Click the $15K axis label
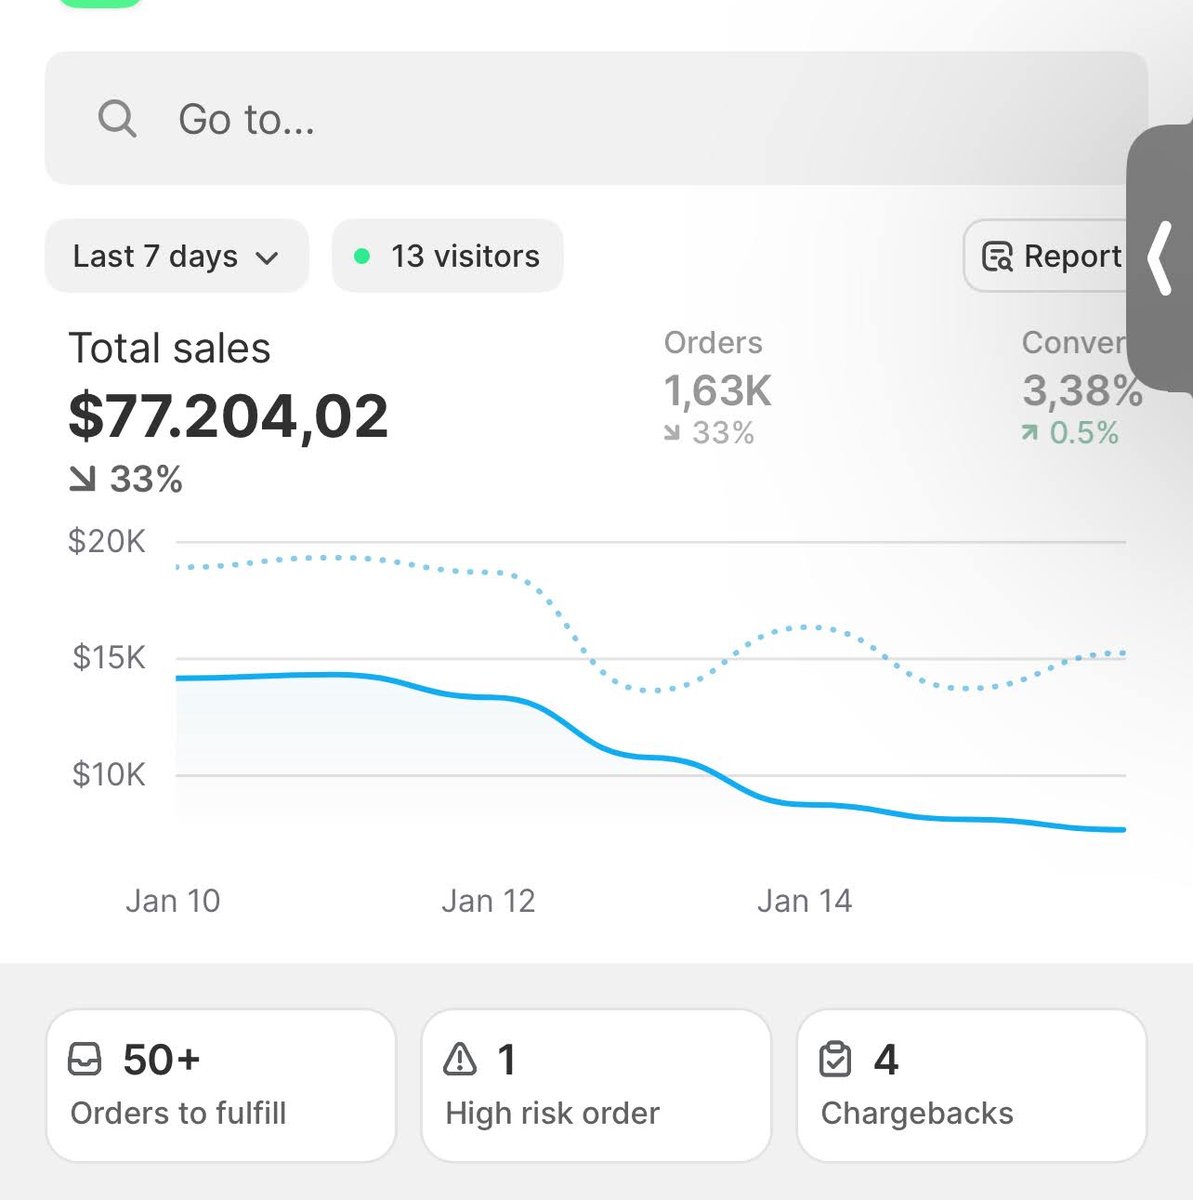The height and width of the screenshot is (1200, 1193). point(109,658)
